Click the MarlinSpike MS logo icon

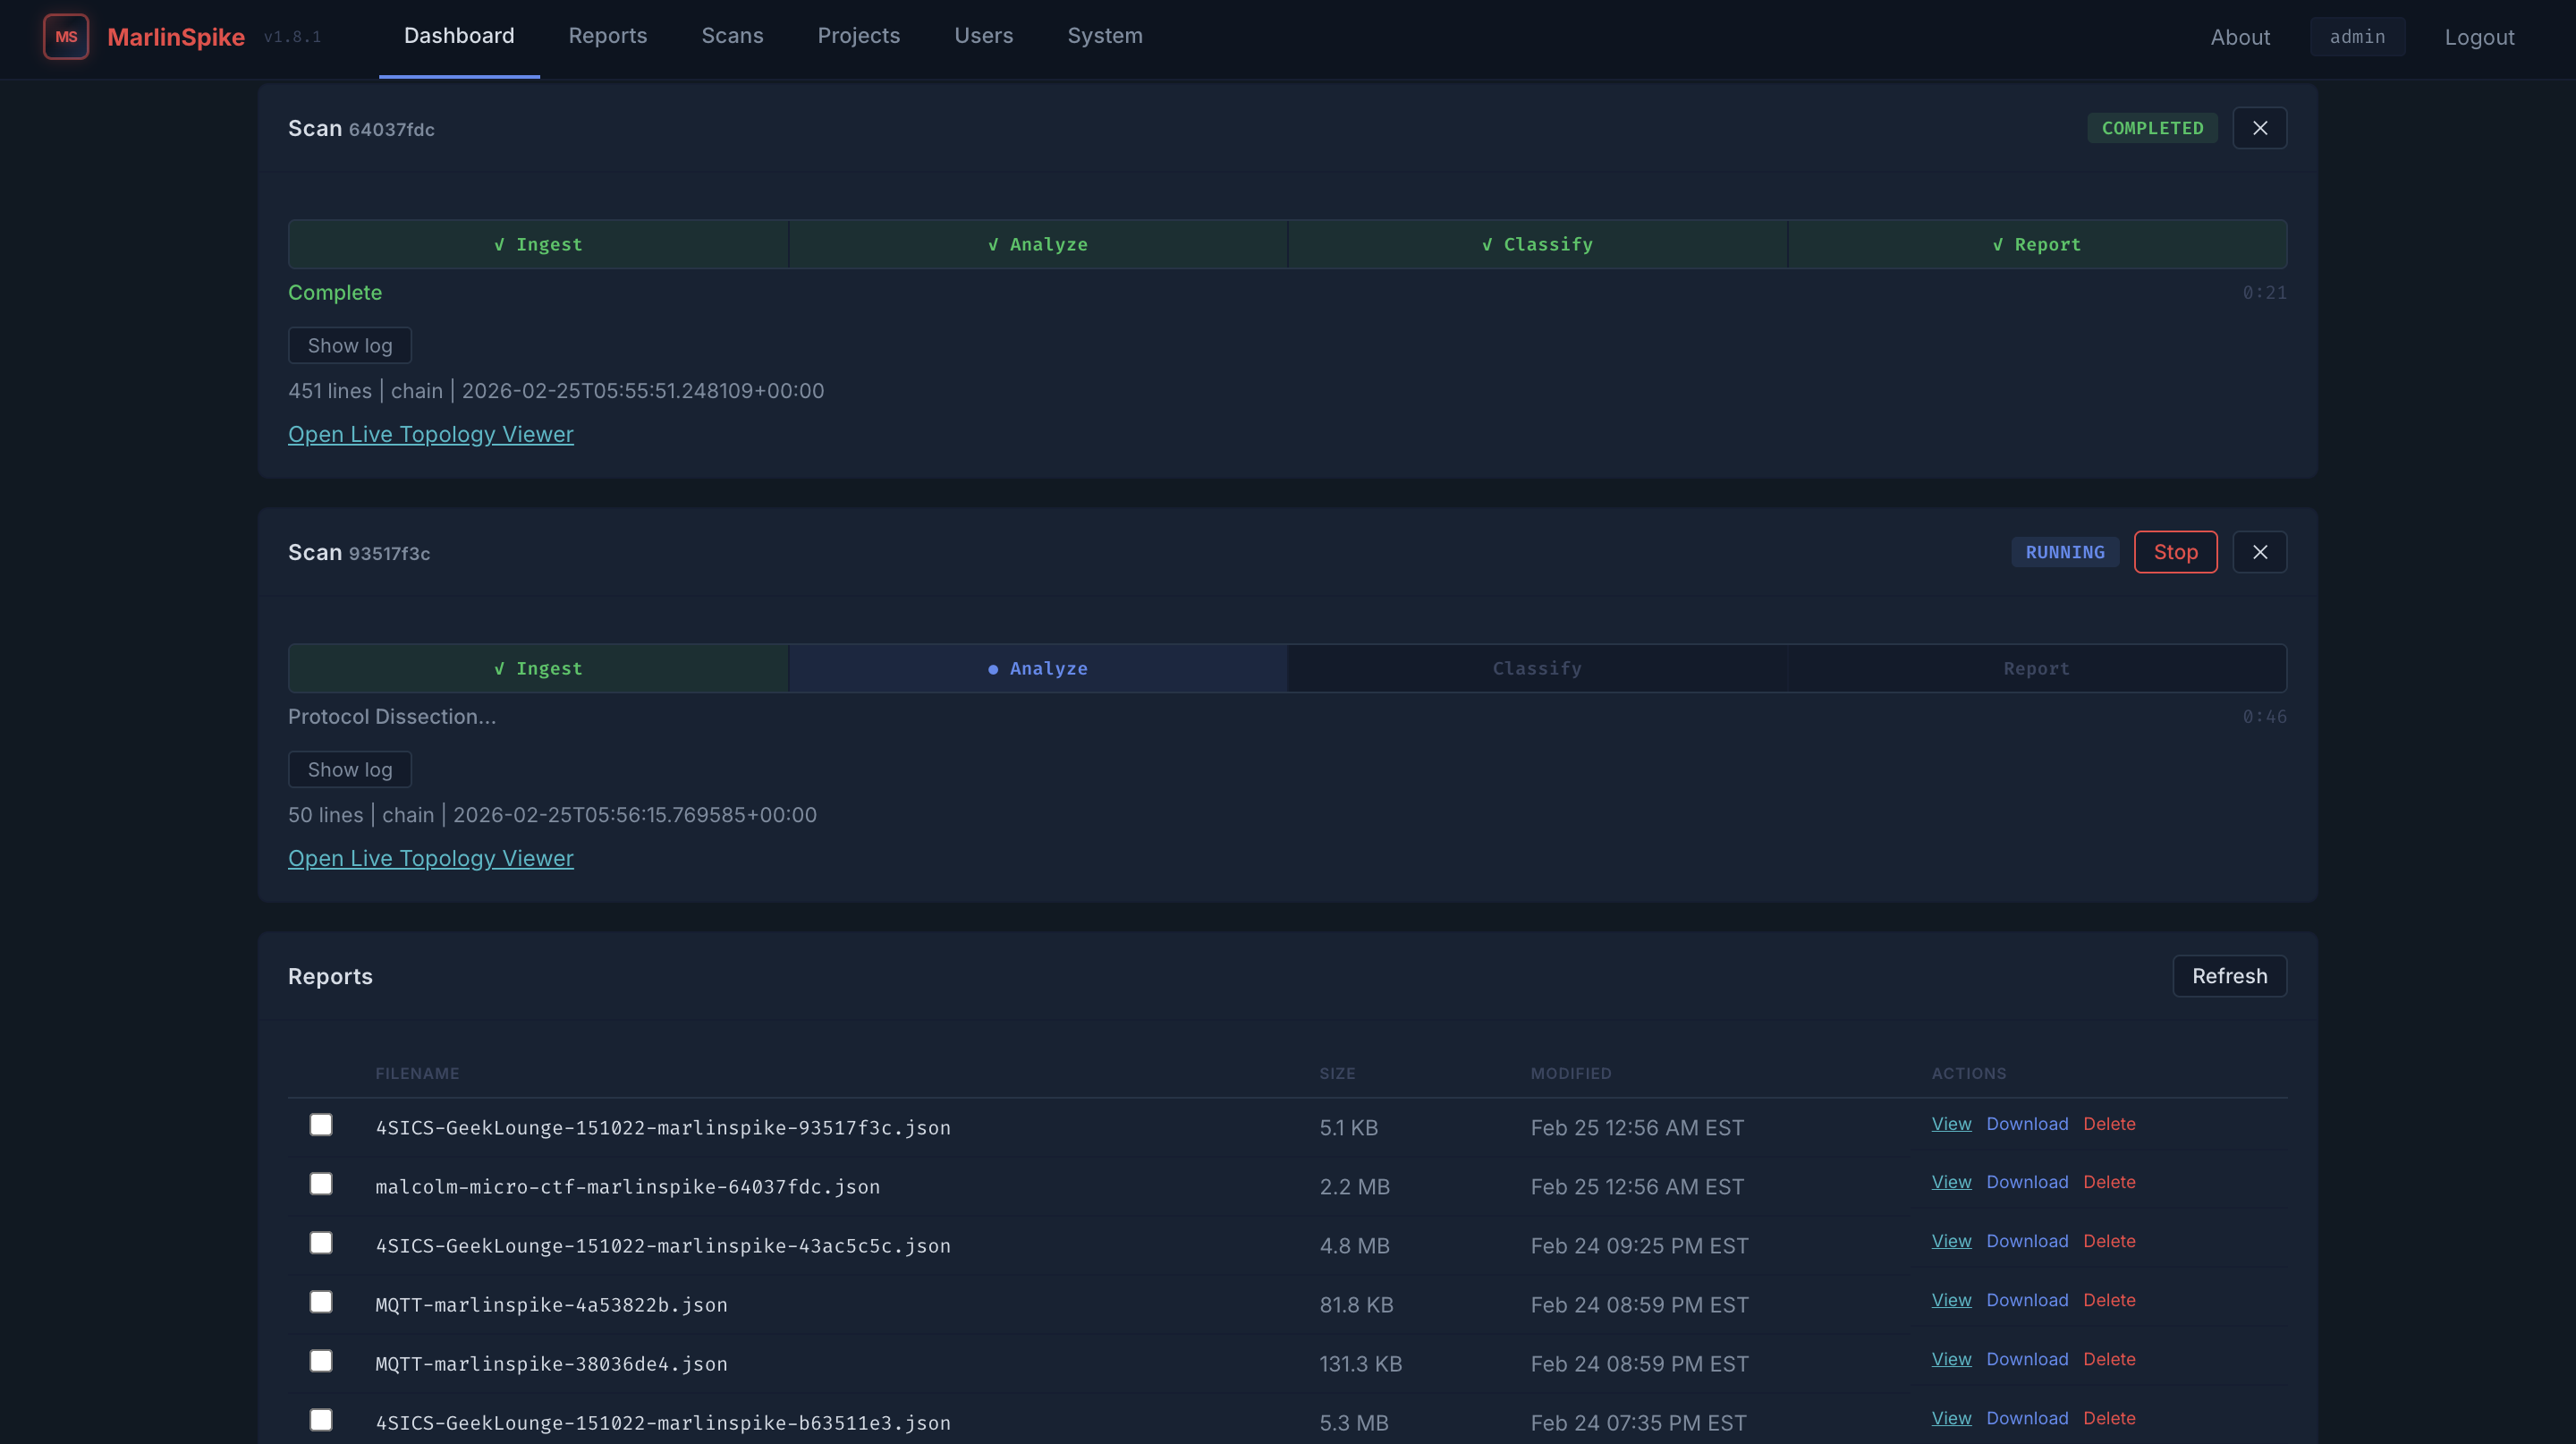click(66, 36)
